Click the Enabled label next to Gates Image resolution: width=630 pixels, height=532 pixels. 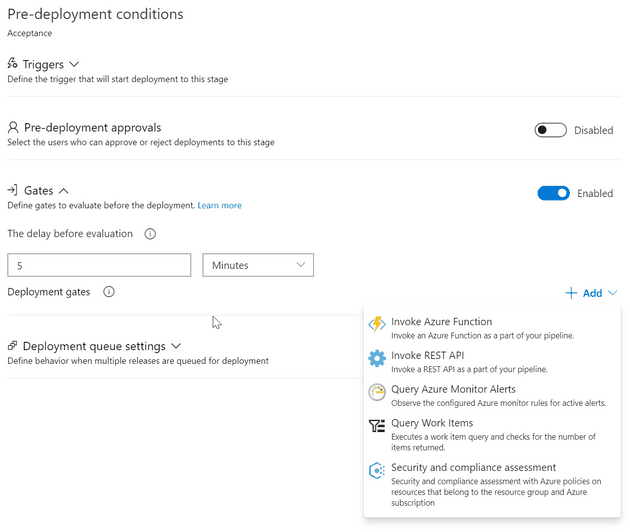pos(595,193)
